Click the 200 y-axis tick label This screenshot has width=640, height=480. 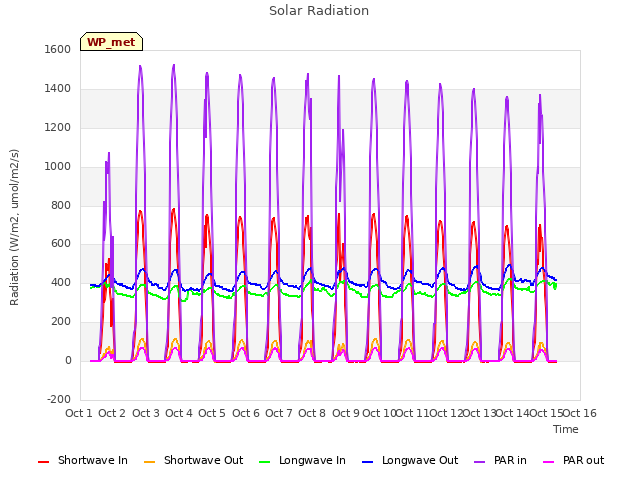pos(61,322)
